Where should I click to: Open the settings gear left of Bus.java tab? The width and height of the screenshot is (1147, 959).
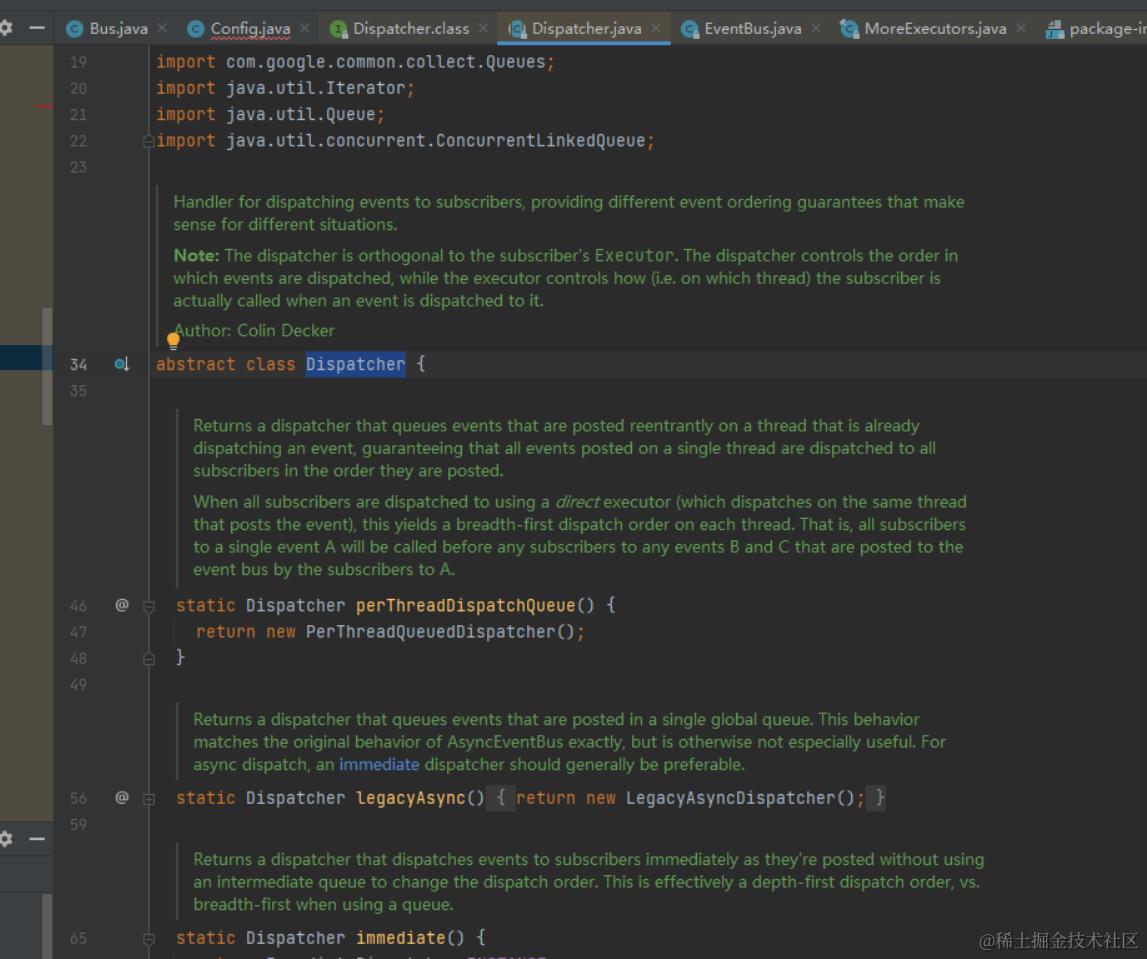click(6, 28)
